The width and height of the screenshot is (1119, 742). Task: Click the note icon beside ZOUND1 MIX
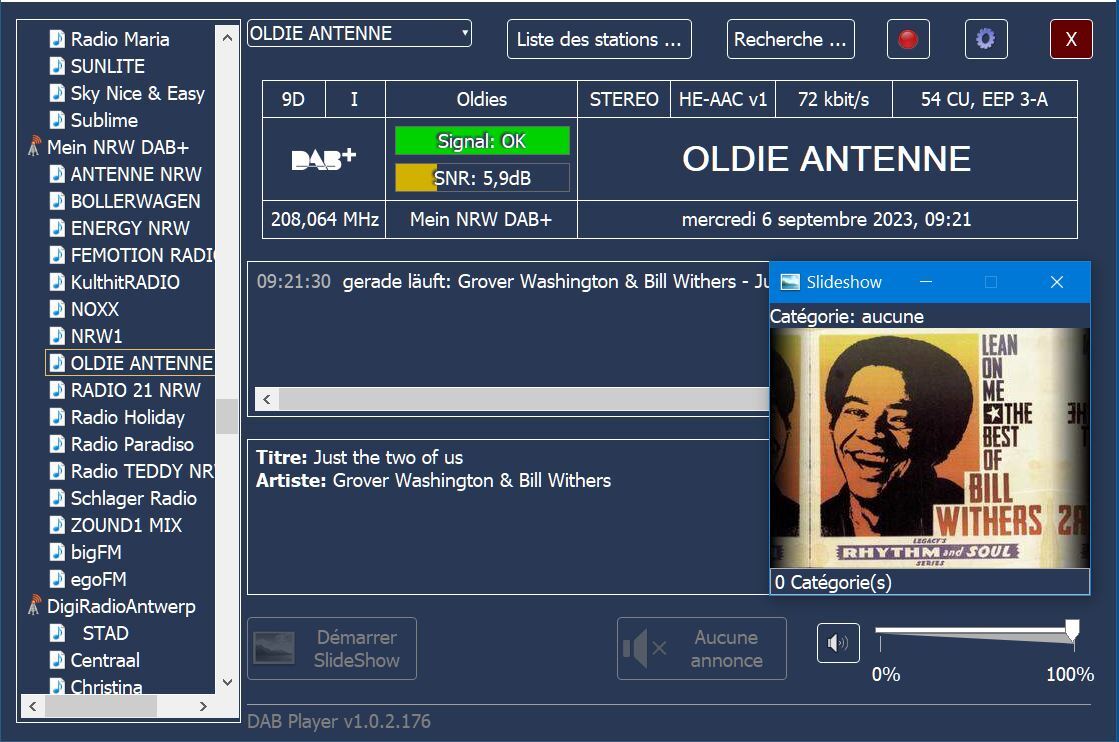pyautogui.click(x=57, y=524)
